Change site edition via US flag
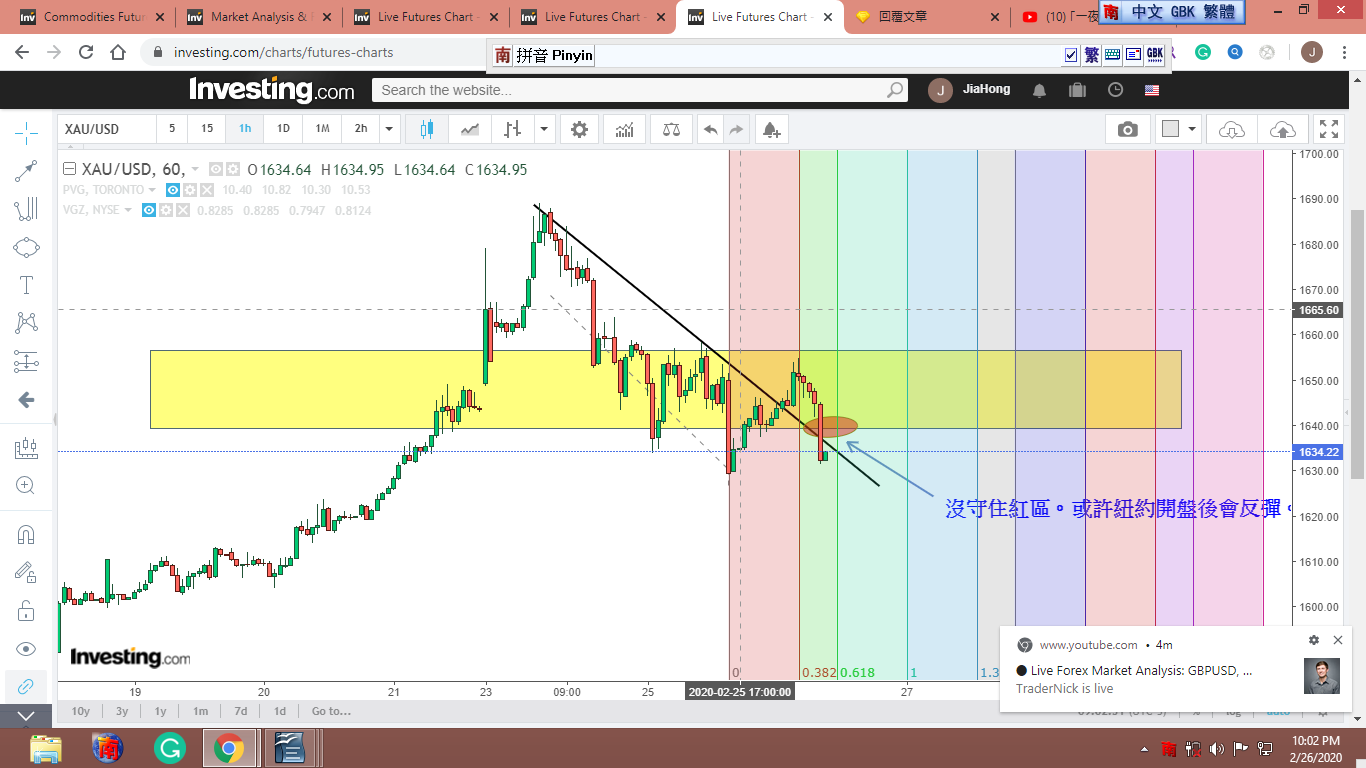The image size is (1366, 768). pyautogui.click(x=1152, y=90)
